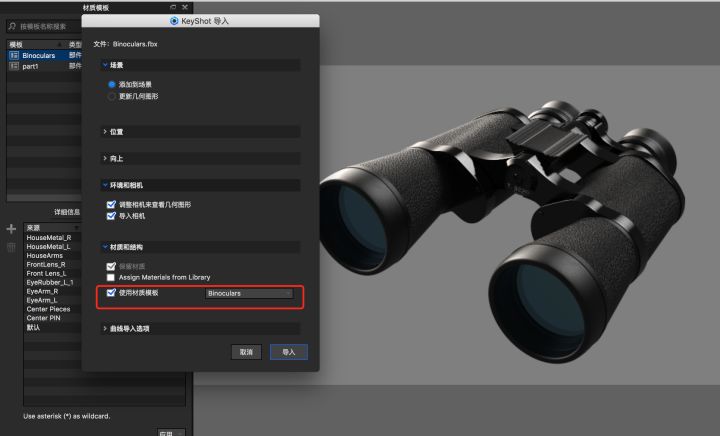Click the Binoculars template row icon

(x=14, y=55)
